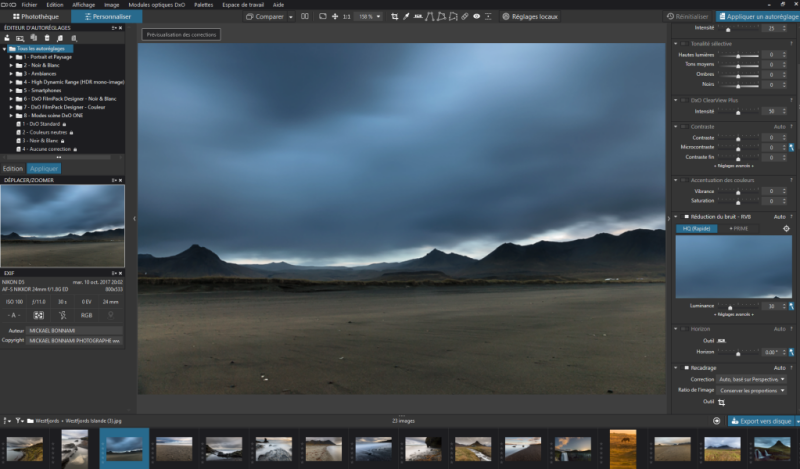The image size is (800, 469).
Task: Select the red-eye correction eye icon
Action: [x=476, y=17]
